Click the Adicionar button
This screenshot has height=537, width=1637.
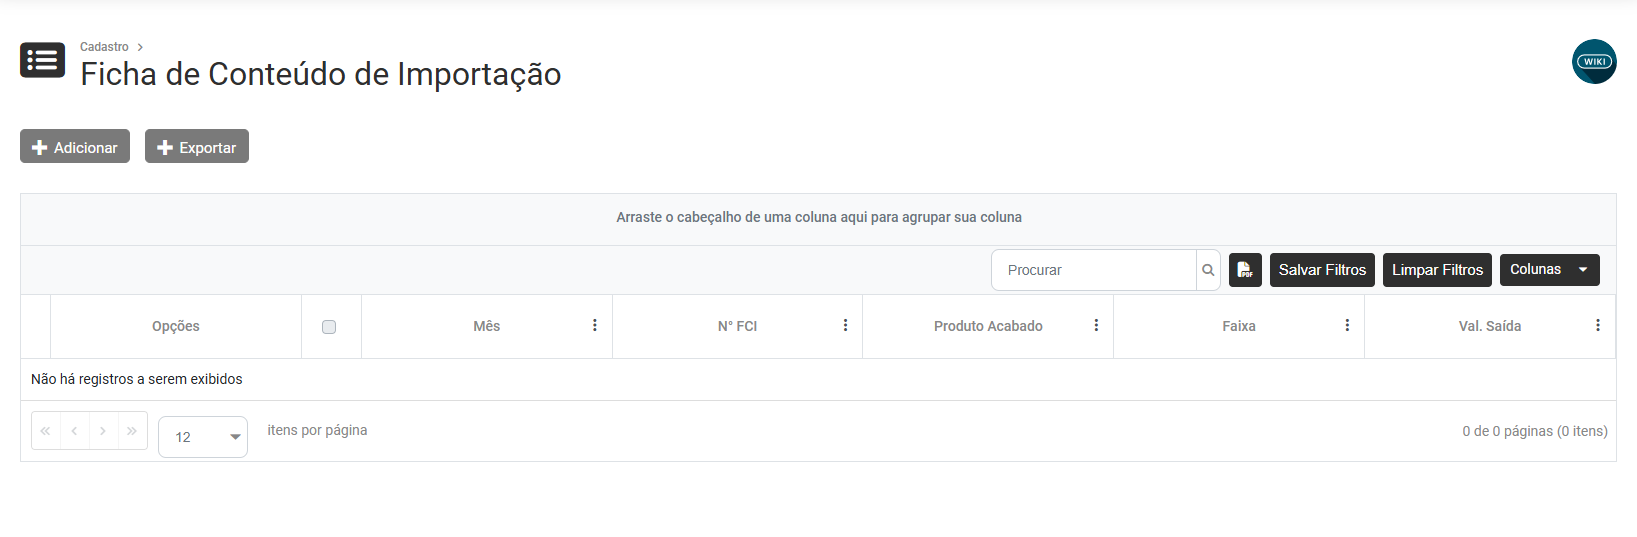click(x=75, y=147)
